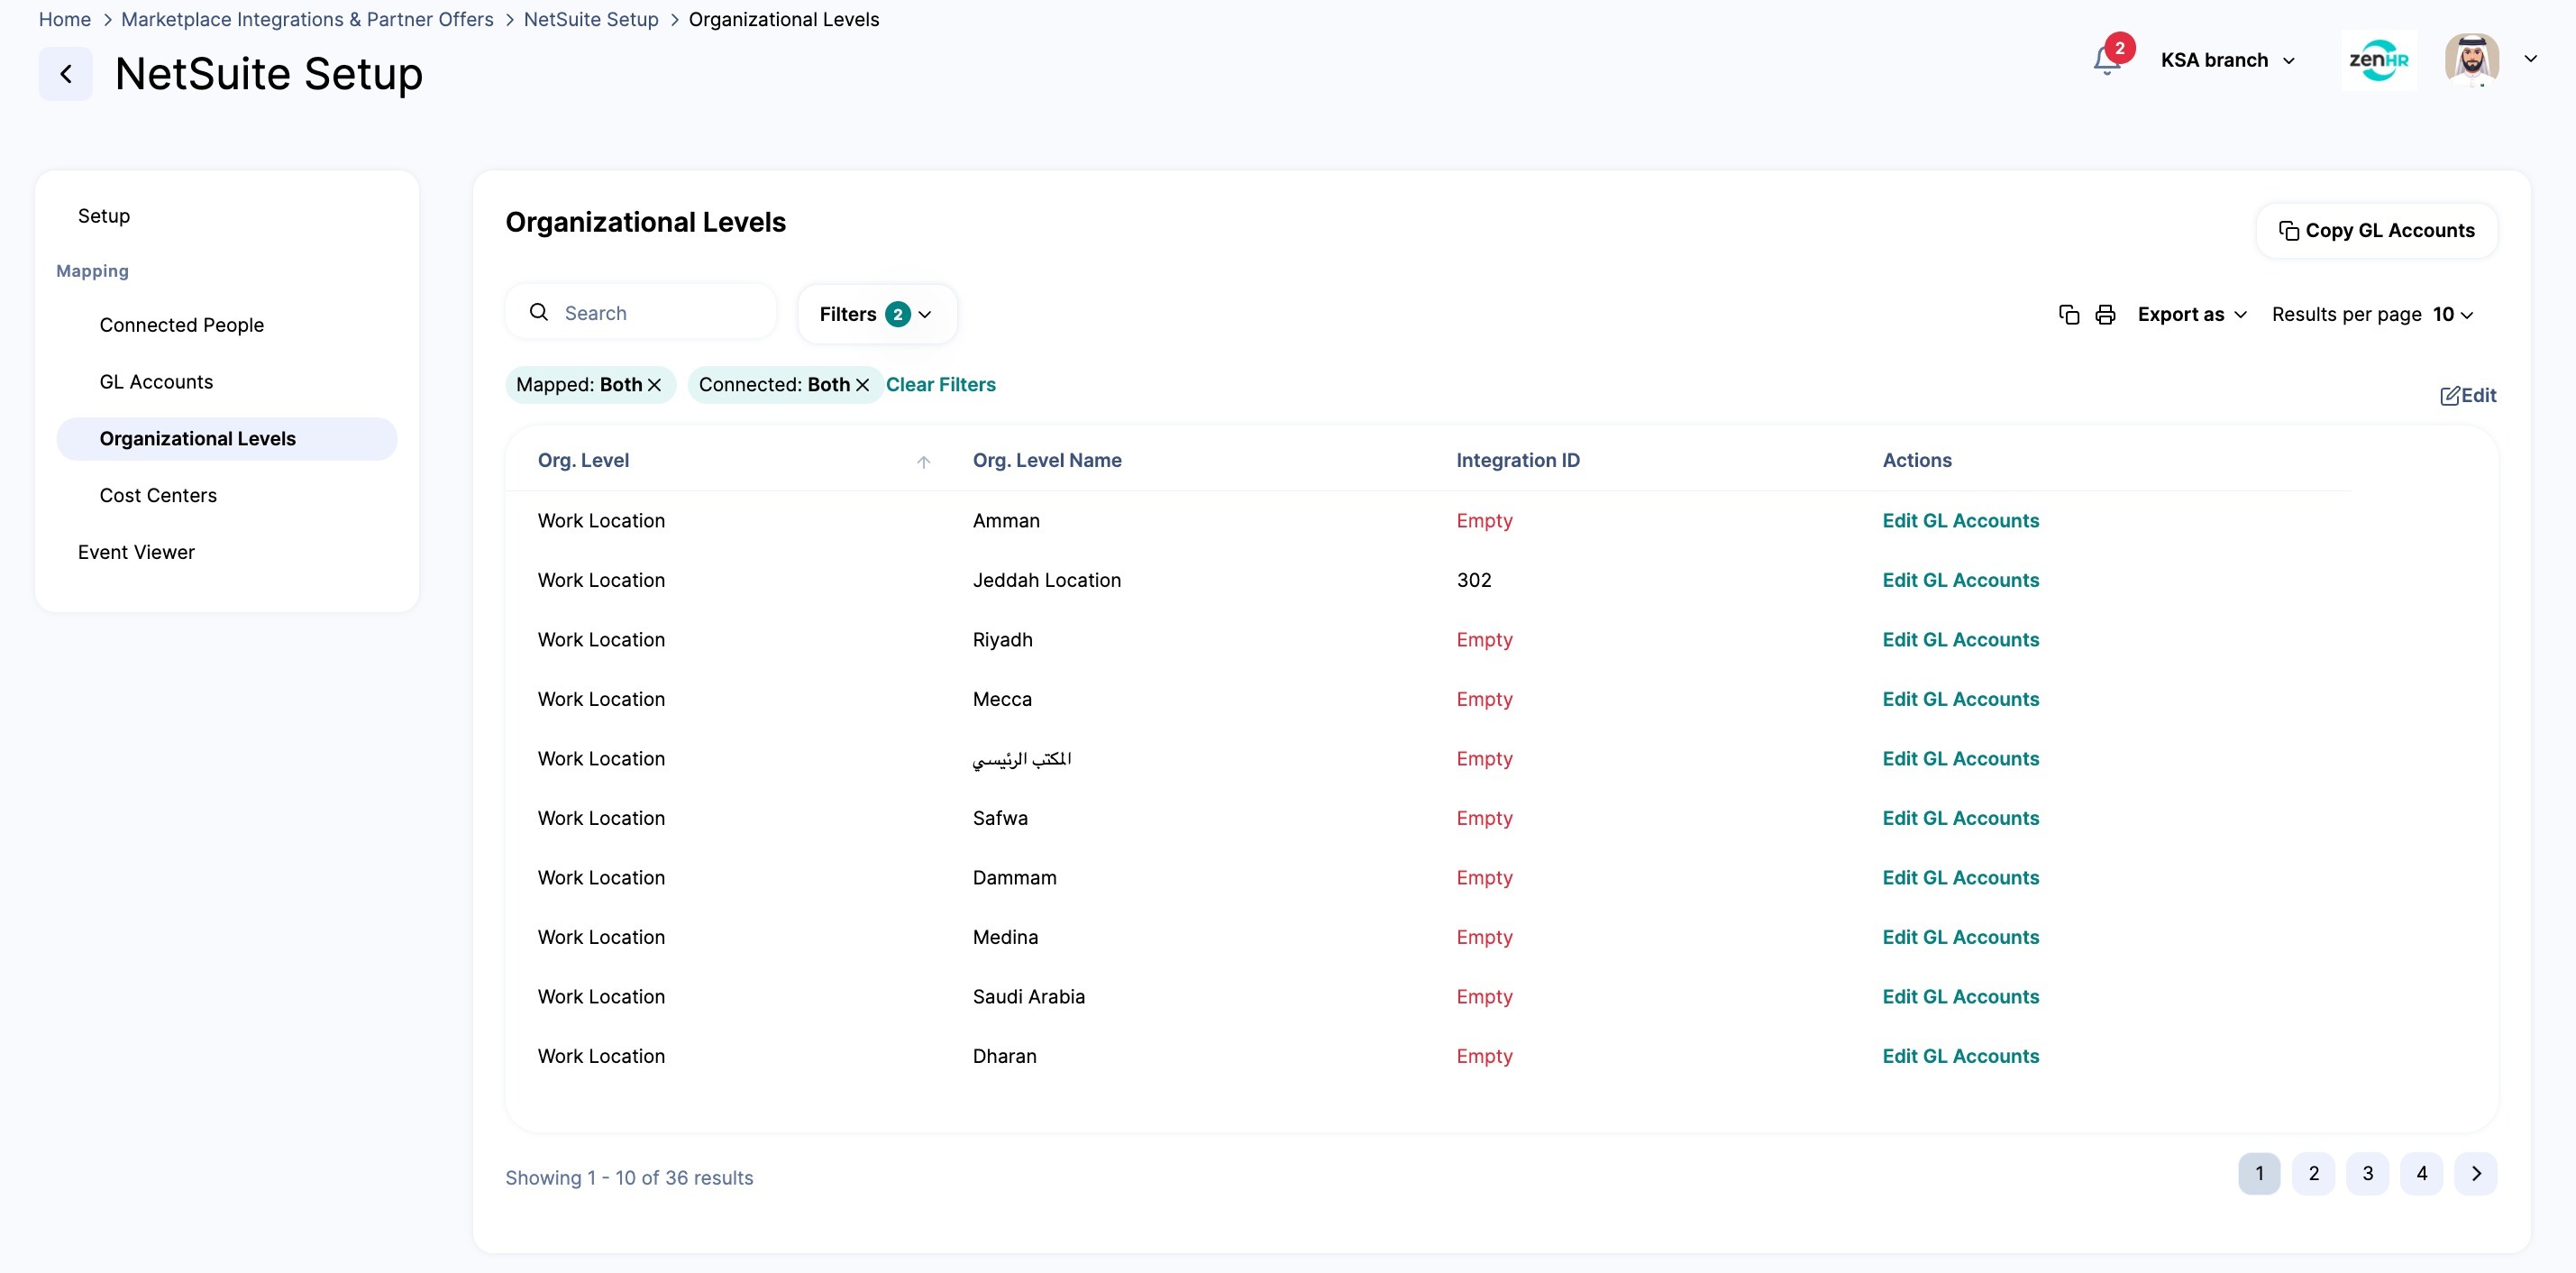
Task: Click the filter count badge 2
Action: coord(897,314)
